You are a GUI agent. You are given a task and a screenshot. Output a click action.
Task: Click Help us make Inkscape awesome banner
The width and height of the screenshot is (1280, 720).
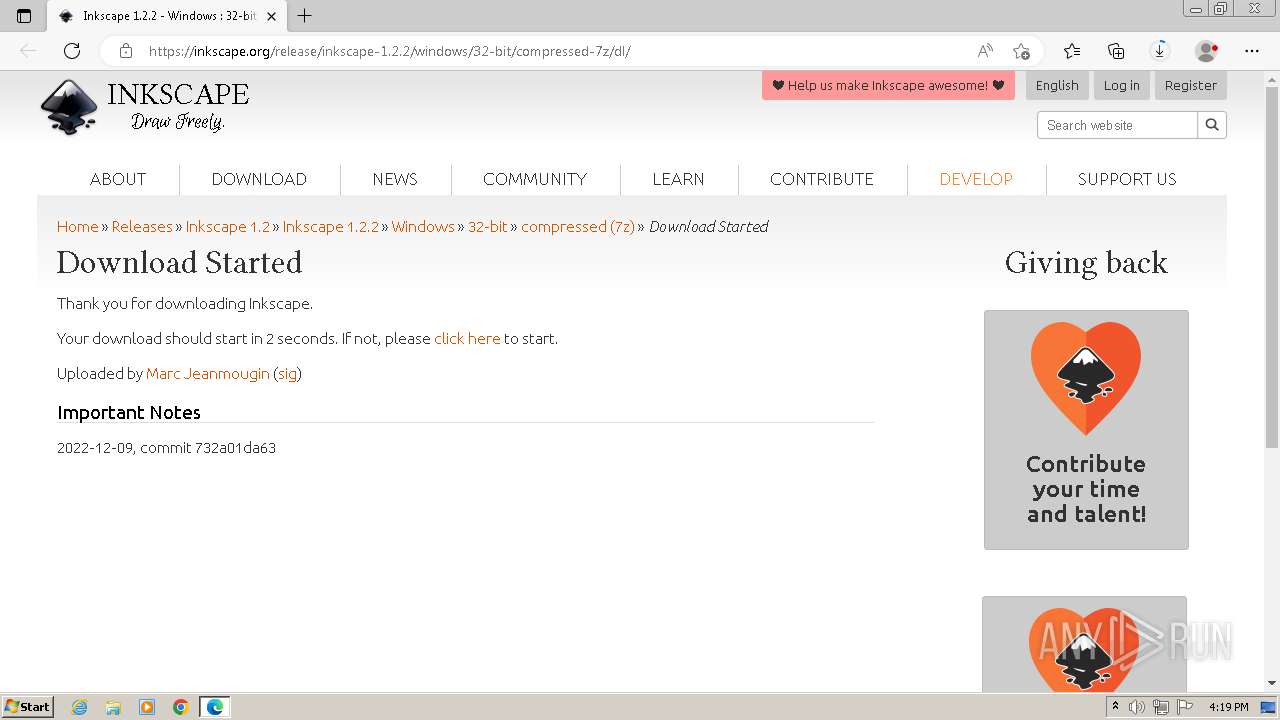click(x=888, y=86)
